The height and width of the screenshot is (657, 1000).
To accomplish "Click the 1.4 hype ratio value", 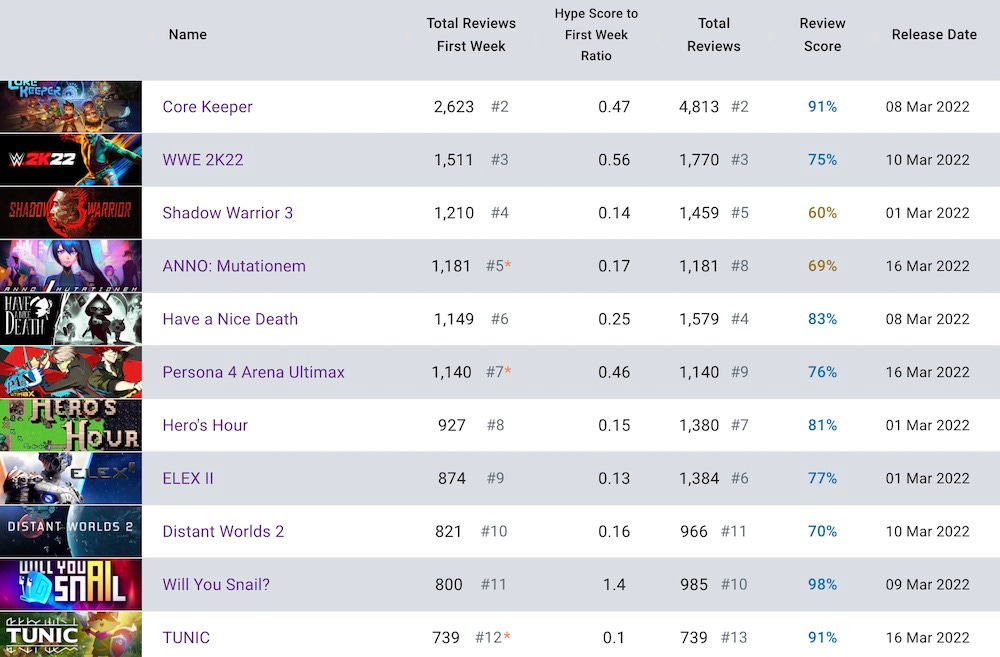I will [x=614, y=584].
